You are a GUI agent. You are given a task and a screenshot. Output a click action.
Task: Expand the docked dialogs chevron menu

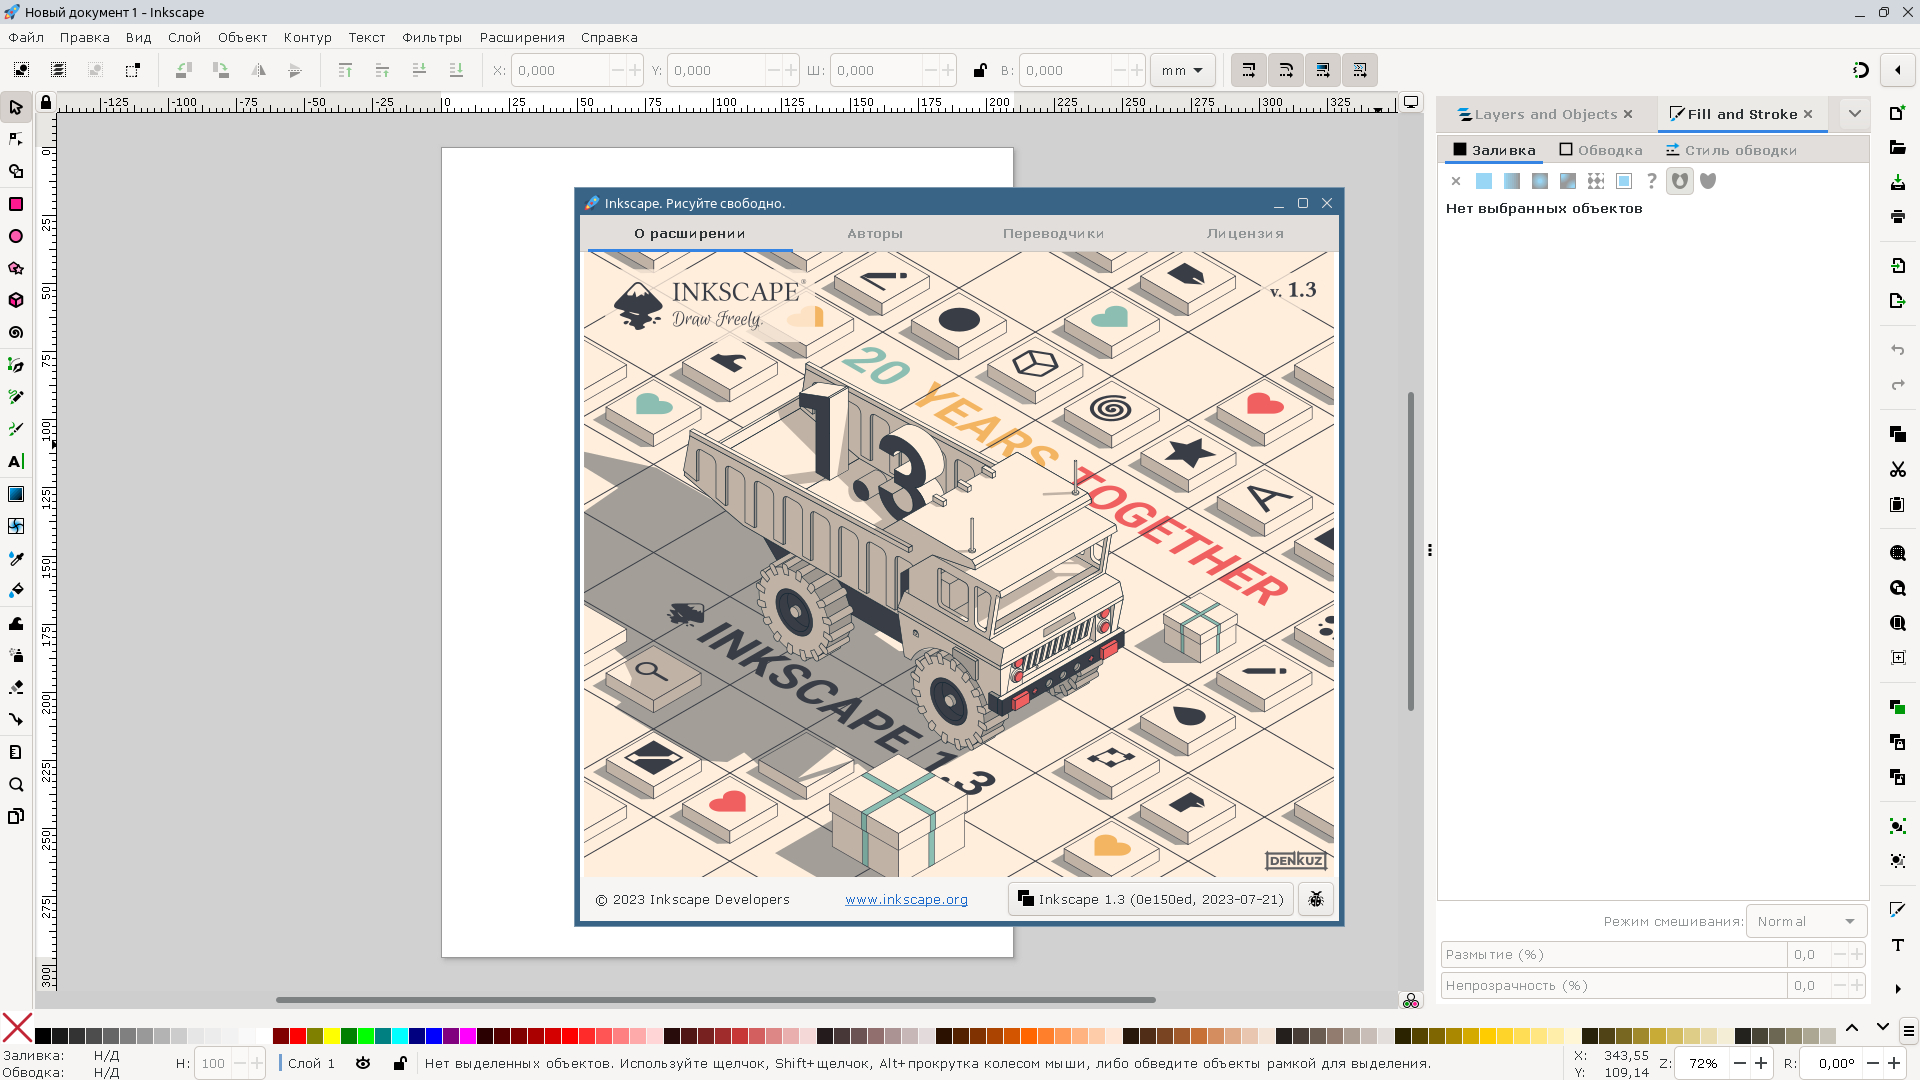(1855, 114)
